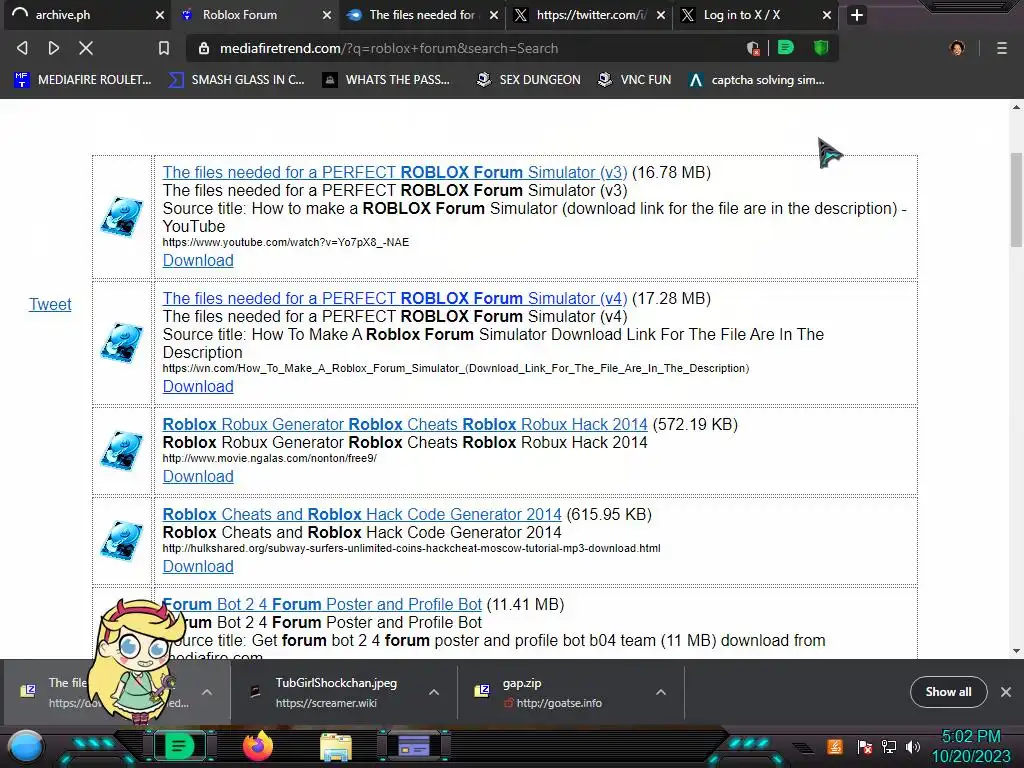Viewport: 1024px width, 768px height.
Task: Open Action Center flag tray icon
Action: (x=865, y=746)
